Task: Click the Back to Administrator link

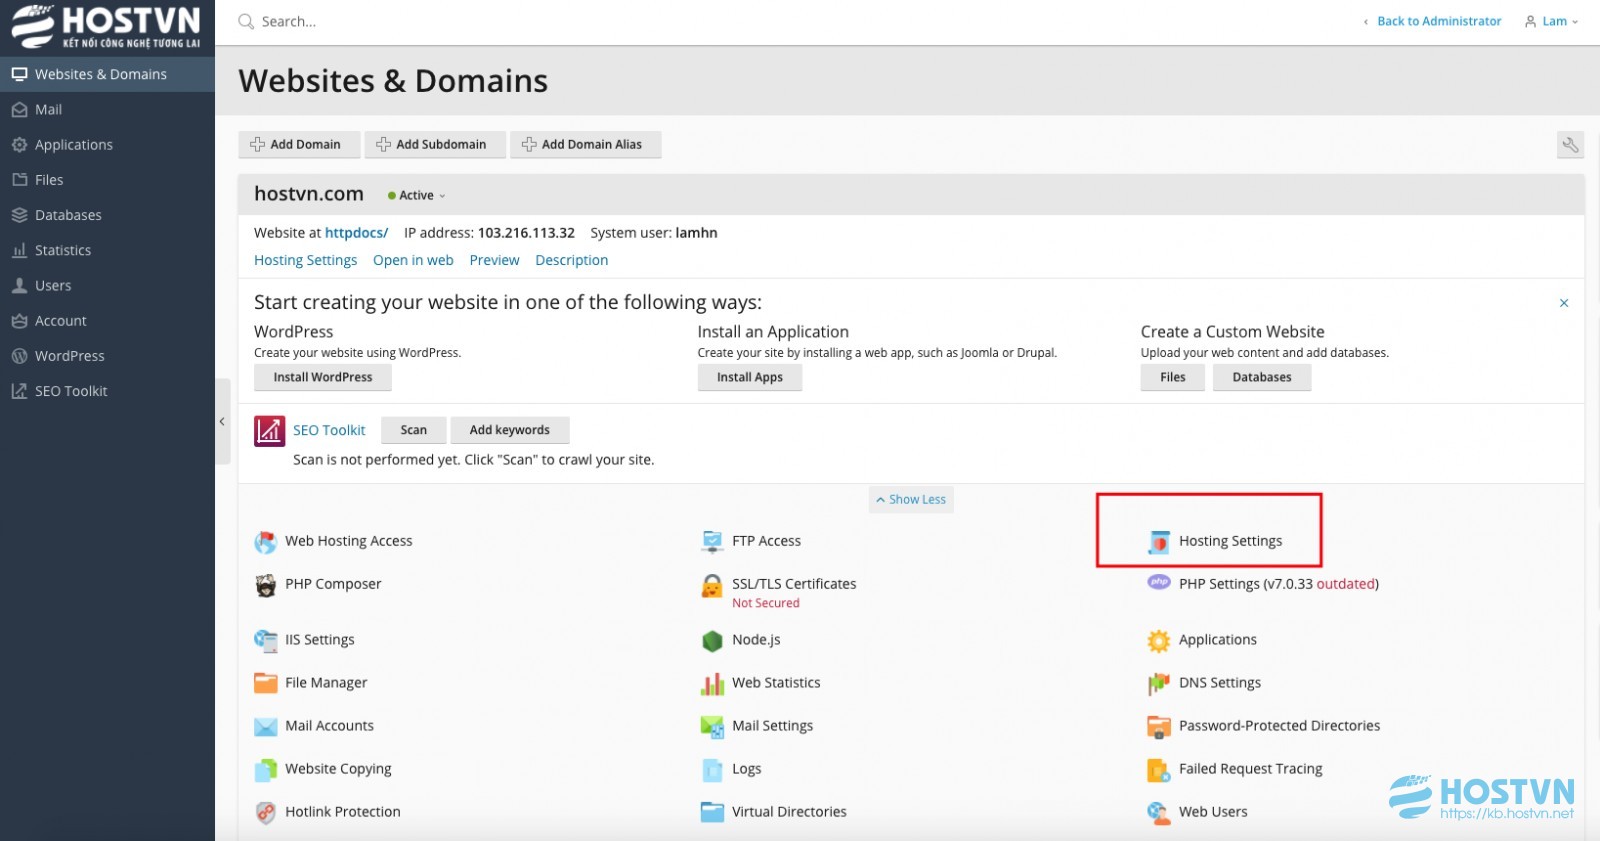Action: point(1439,21)
